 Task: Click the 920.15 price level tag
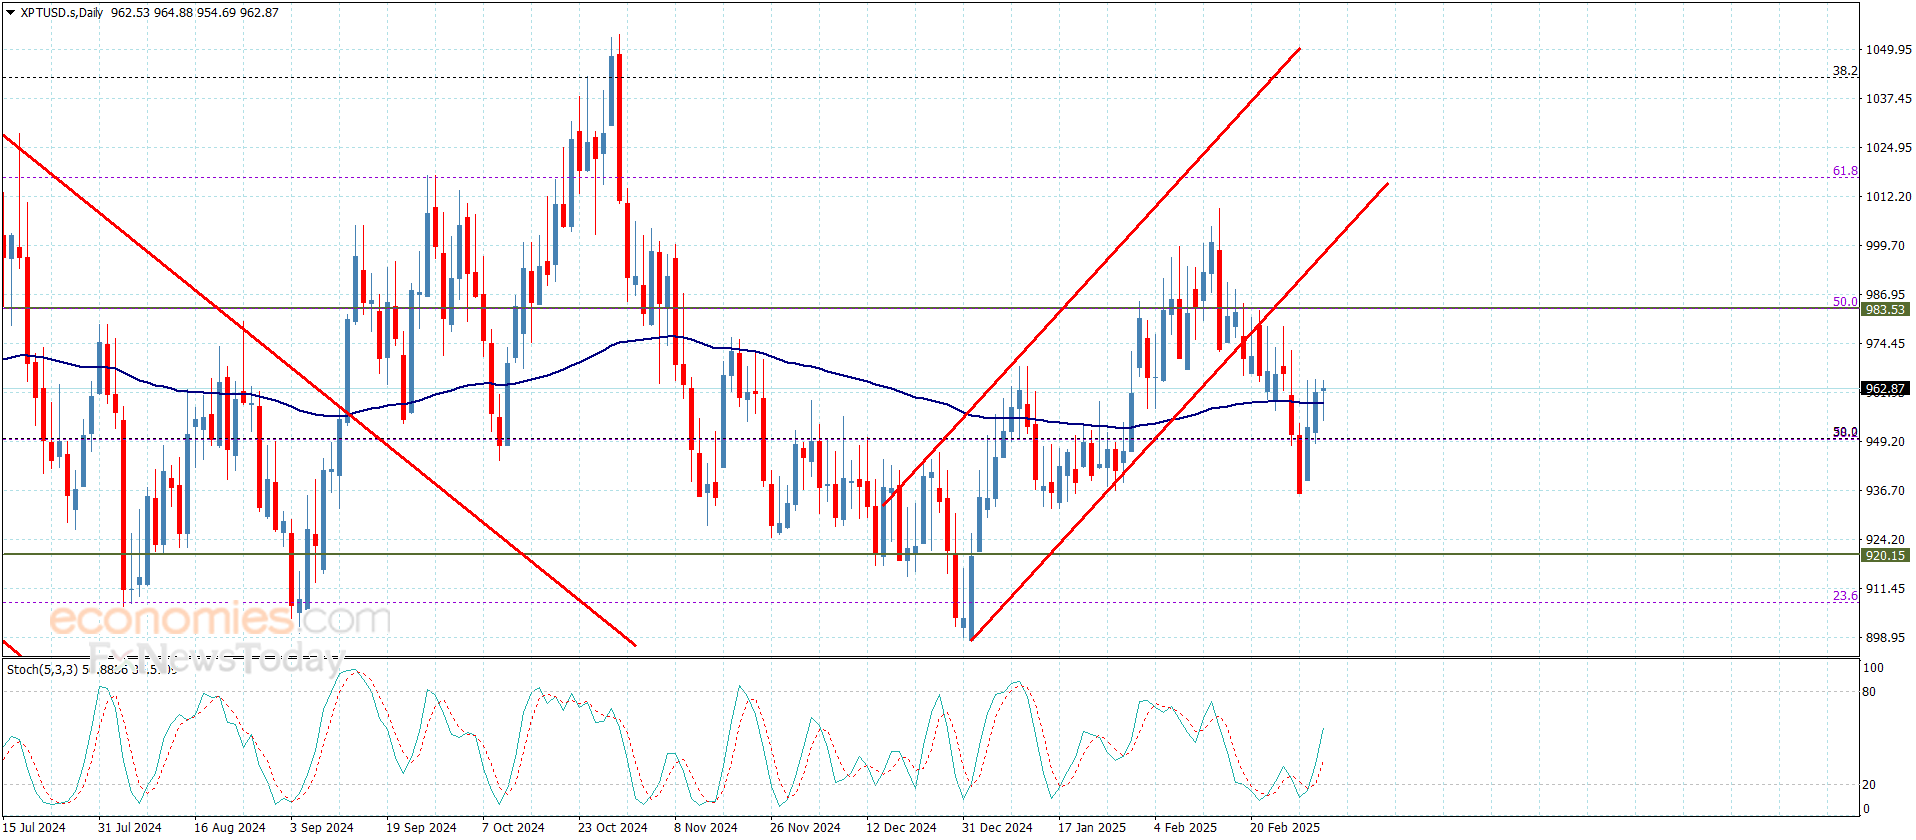pos(1885,555)
